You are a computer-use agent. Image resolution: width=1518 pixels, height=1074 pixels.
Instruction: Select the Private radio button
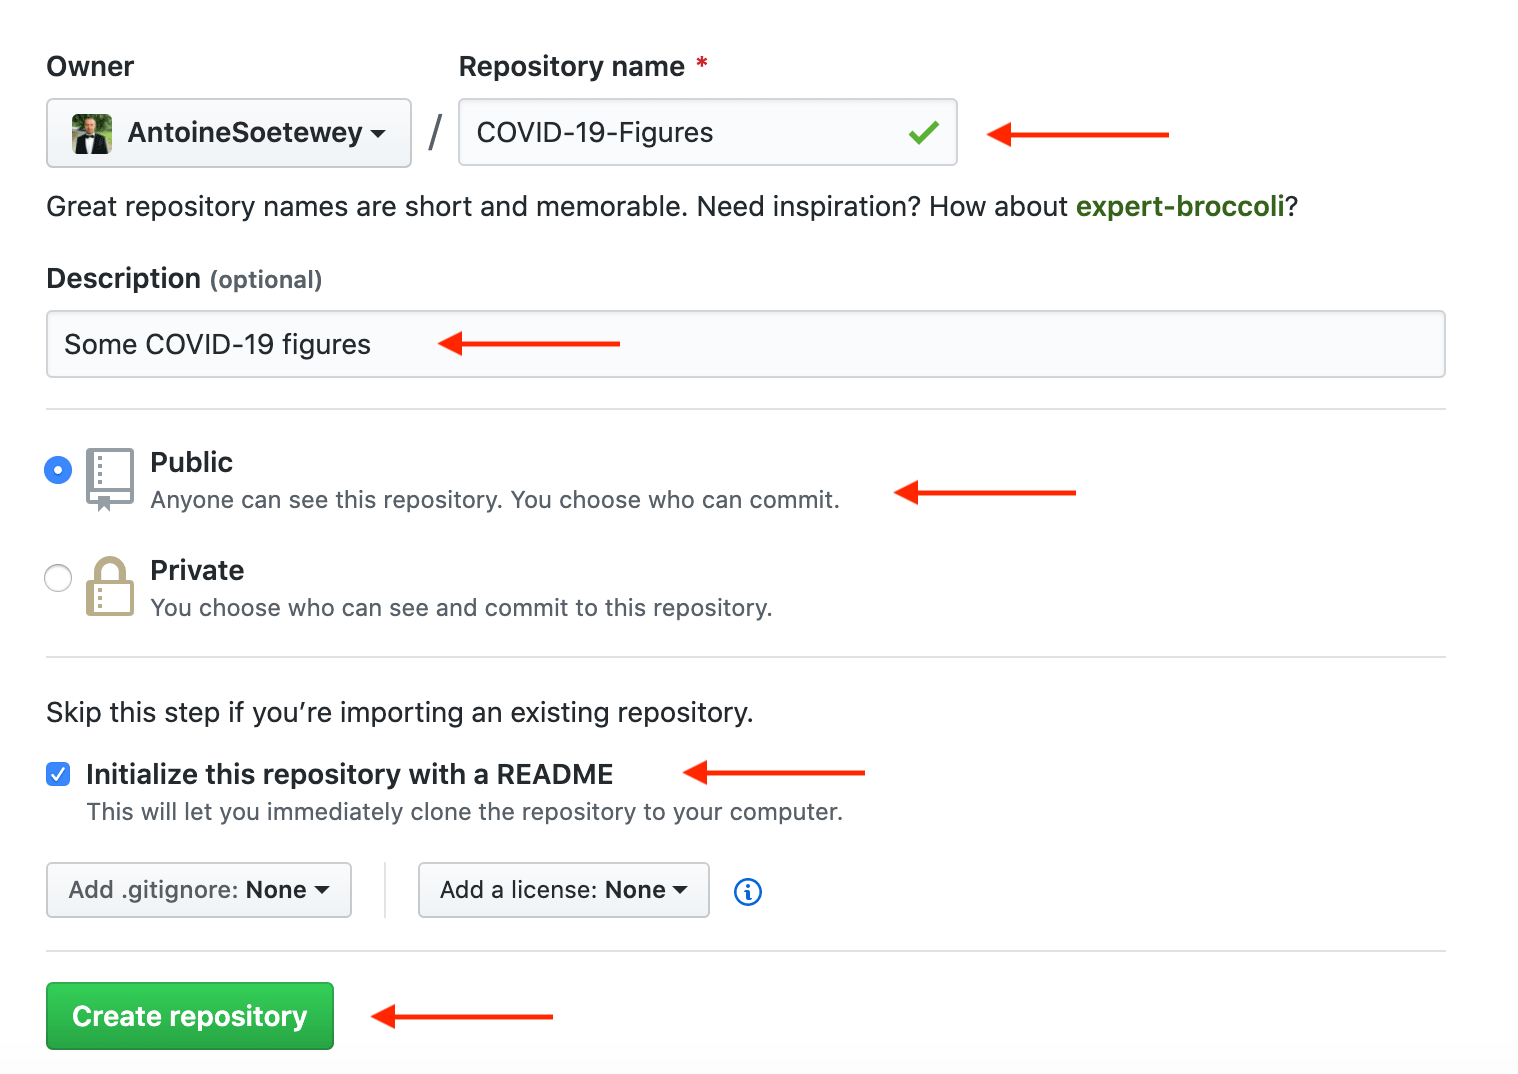[x=58, y=578]
